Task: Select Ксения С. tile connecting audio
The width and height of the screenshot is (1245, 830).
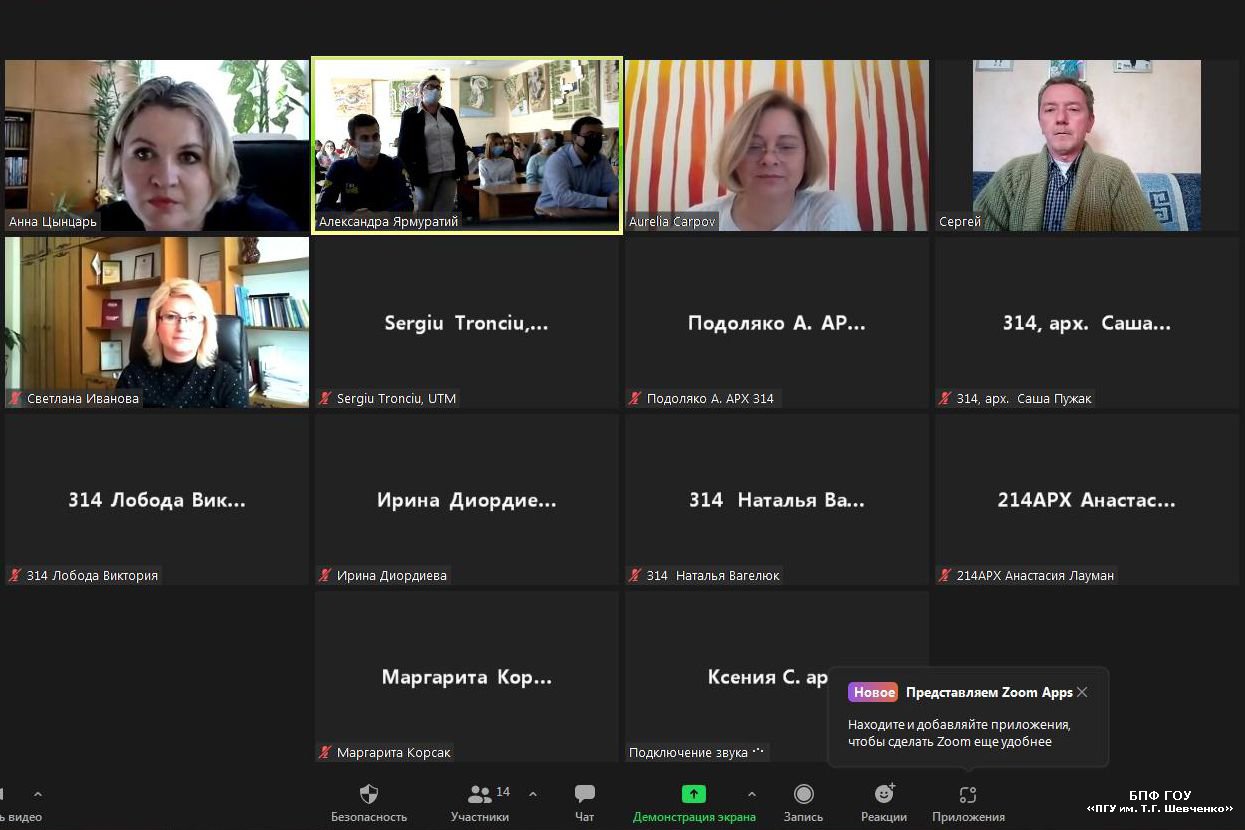Action: coord(777,676)
